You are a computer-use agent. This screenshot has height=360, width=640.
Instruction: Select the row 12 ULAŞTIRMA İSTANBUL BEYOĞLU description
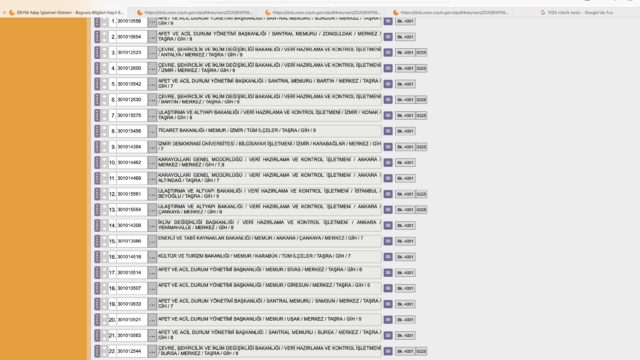(269, 194)
